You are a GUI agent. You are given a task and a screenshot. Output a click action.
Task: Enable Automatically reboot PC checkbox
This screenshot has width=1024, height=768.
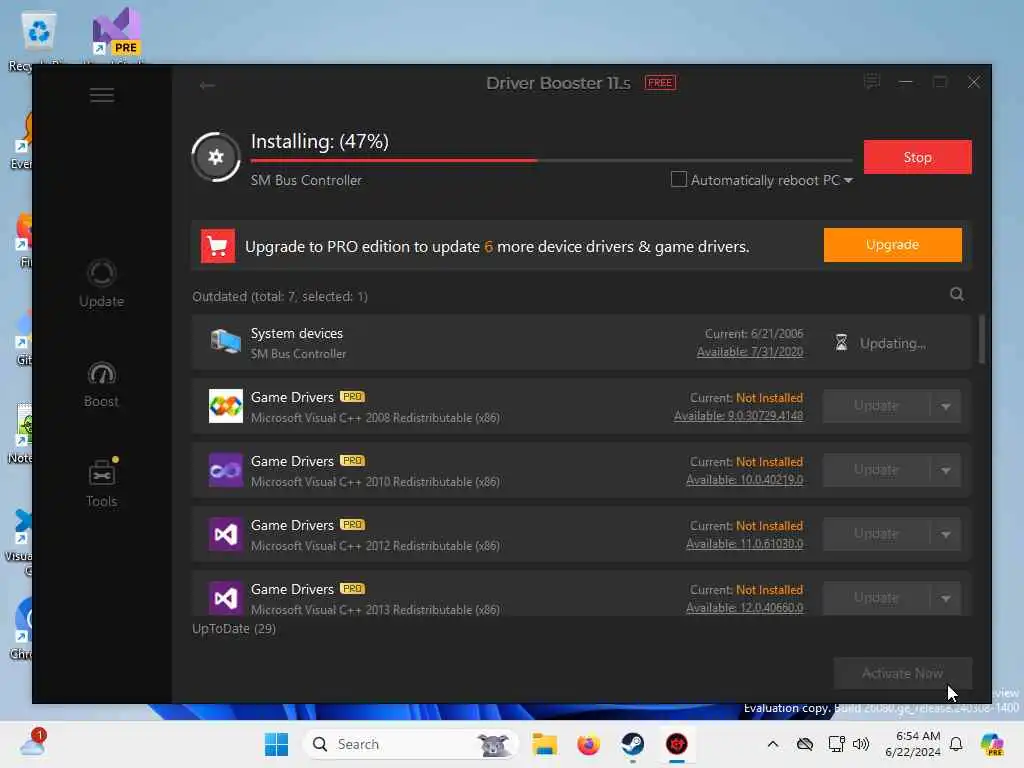tap(679, 179)
